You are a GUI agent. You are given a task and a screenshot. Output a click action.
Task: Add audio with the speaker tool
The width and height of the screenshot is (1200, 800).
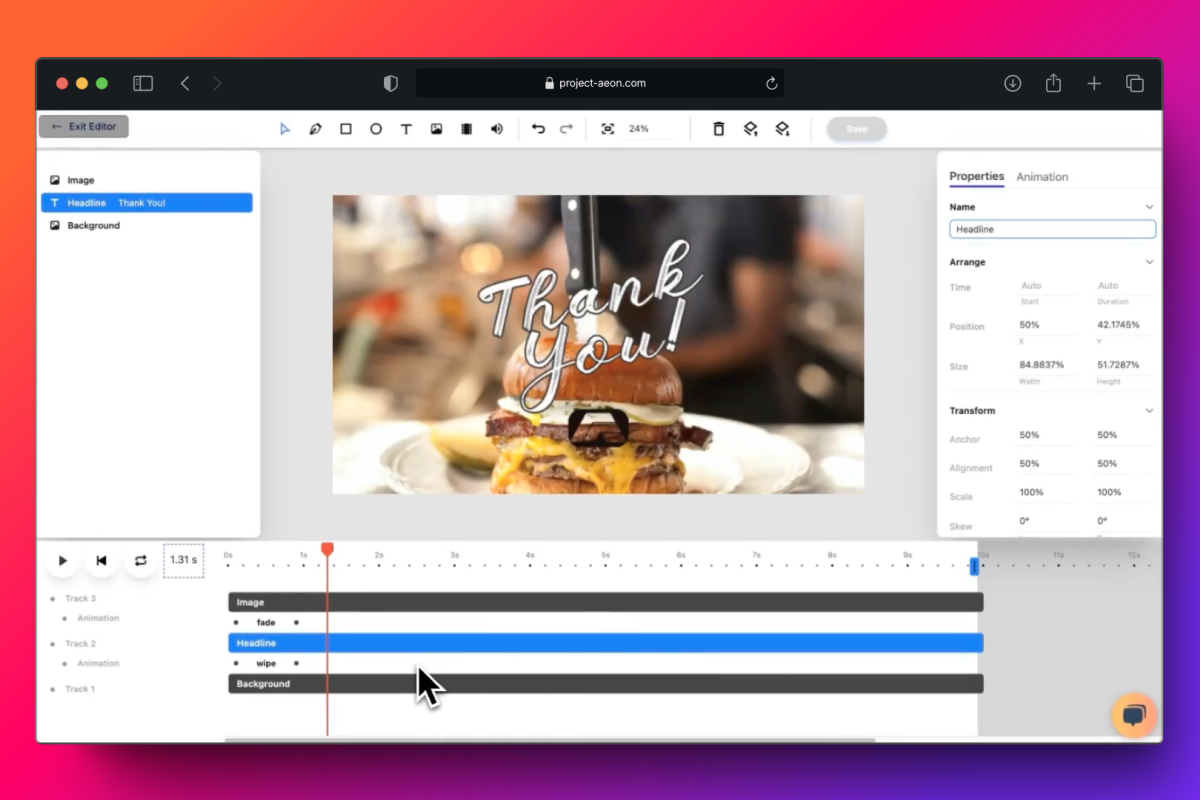coord(497,129)
